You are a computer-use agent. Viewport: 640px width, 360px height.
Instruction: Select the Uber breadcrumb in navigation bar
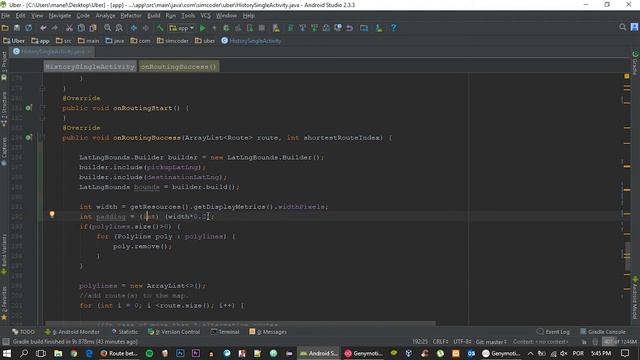[x=14, y=41]
